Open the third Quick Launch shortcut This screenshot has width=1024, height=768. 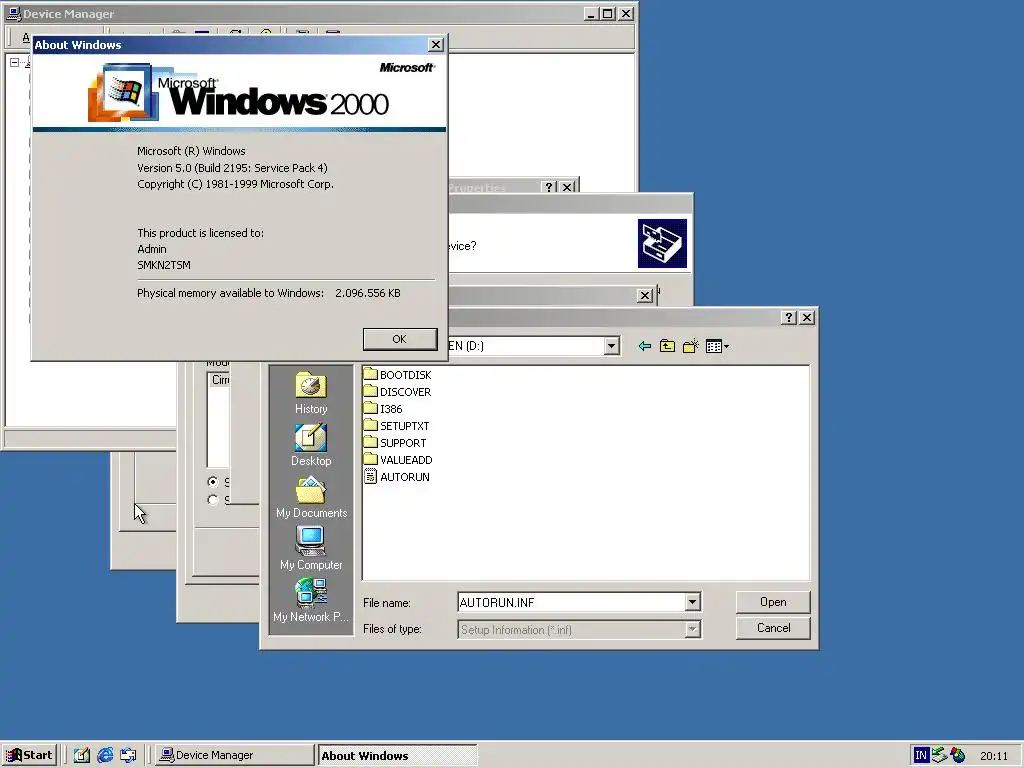(128, 755)
